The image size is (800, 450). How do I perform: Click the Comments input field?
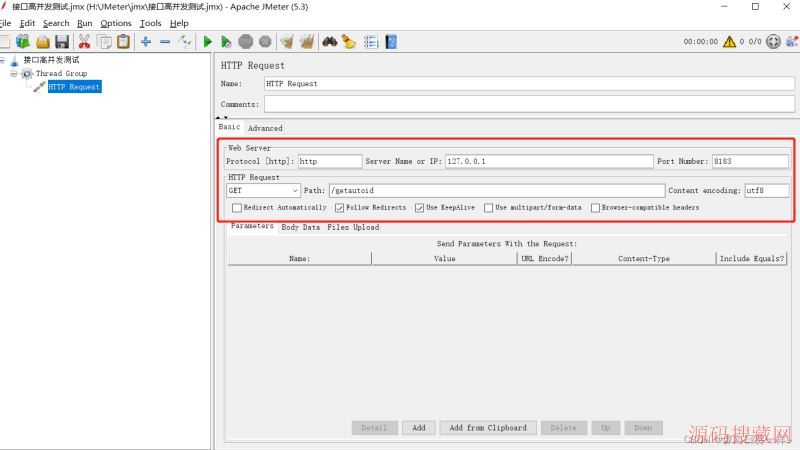[529, 104]
